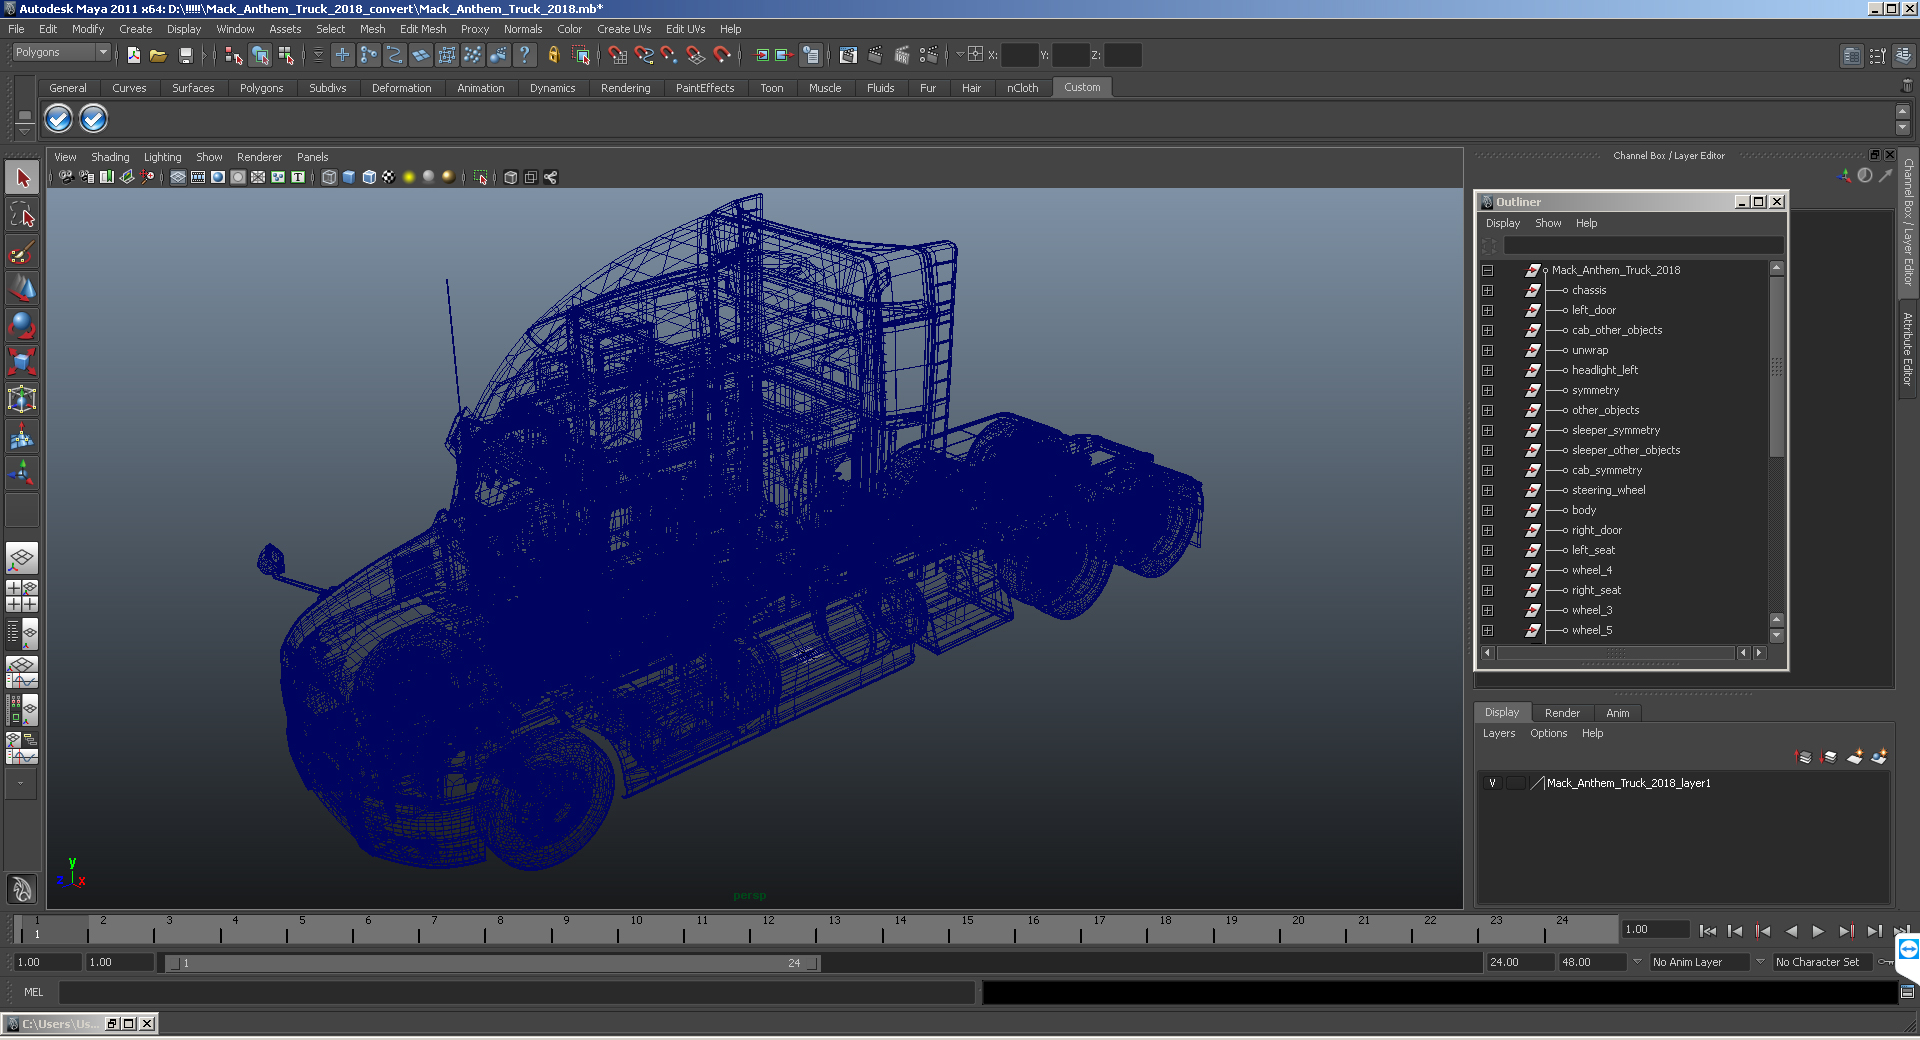
Task: Click the Save Scene disk icon
Action: point(185,55)
